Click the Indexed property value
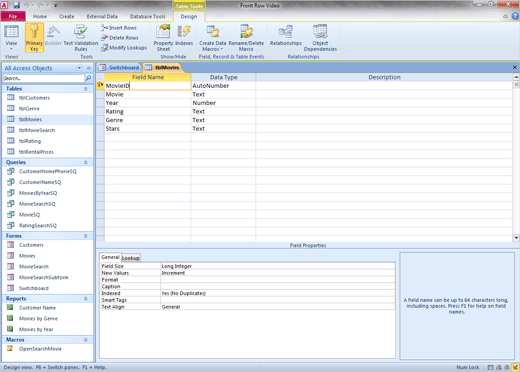 click(278, 293)
